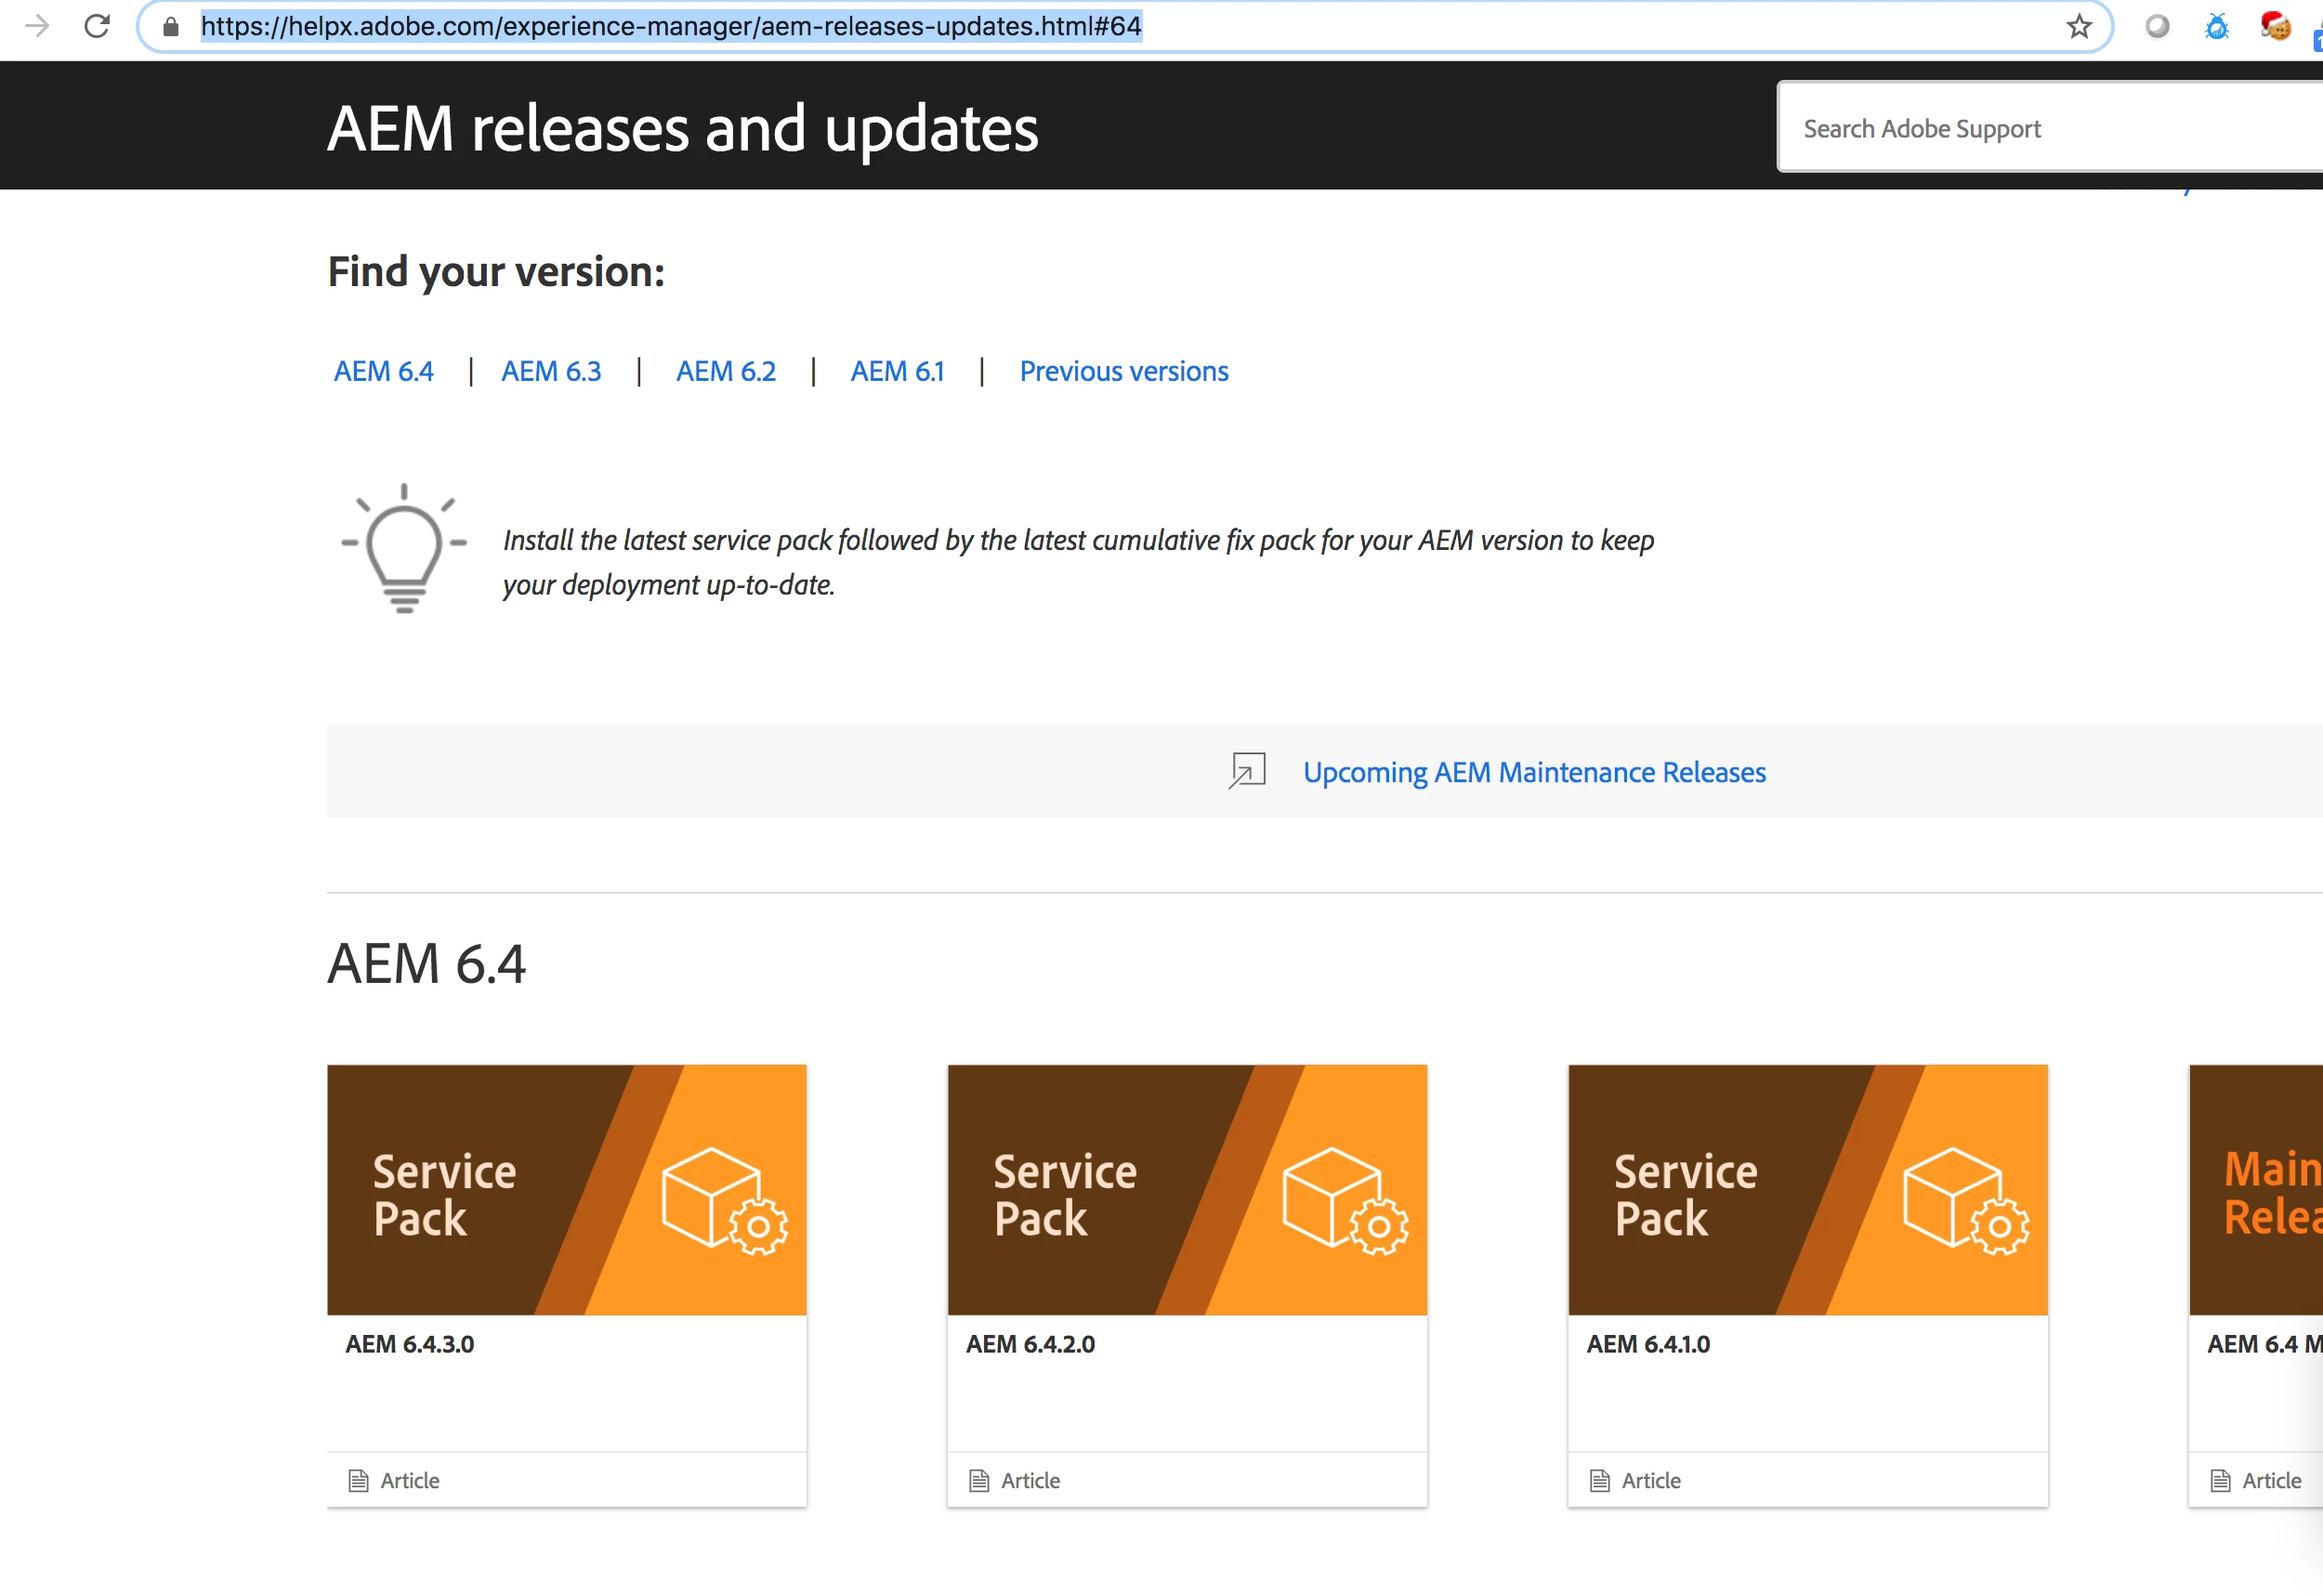Click the Search Adobe Support field
The width and height of the screenshot is (2323, 1596).
point(2050,128)
